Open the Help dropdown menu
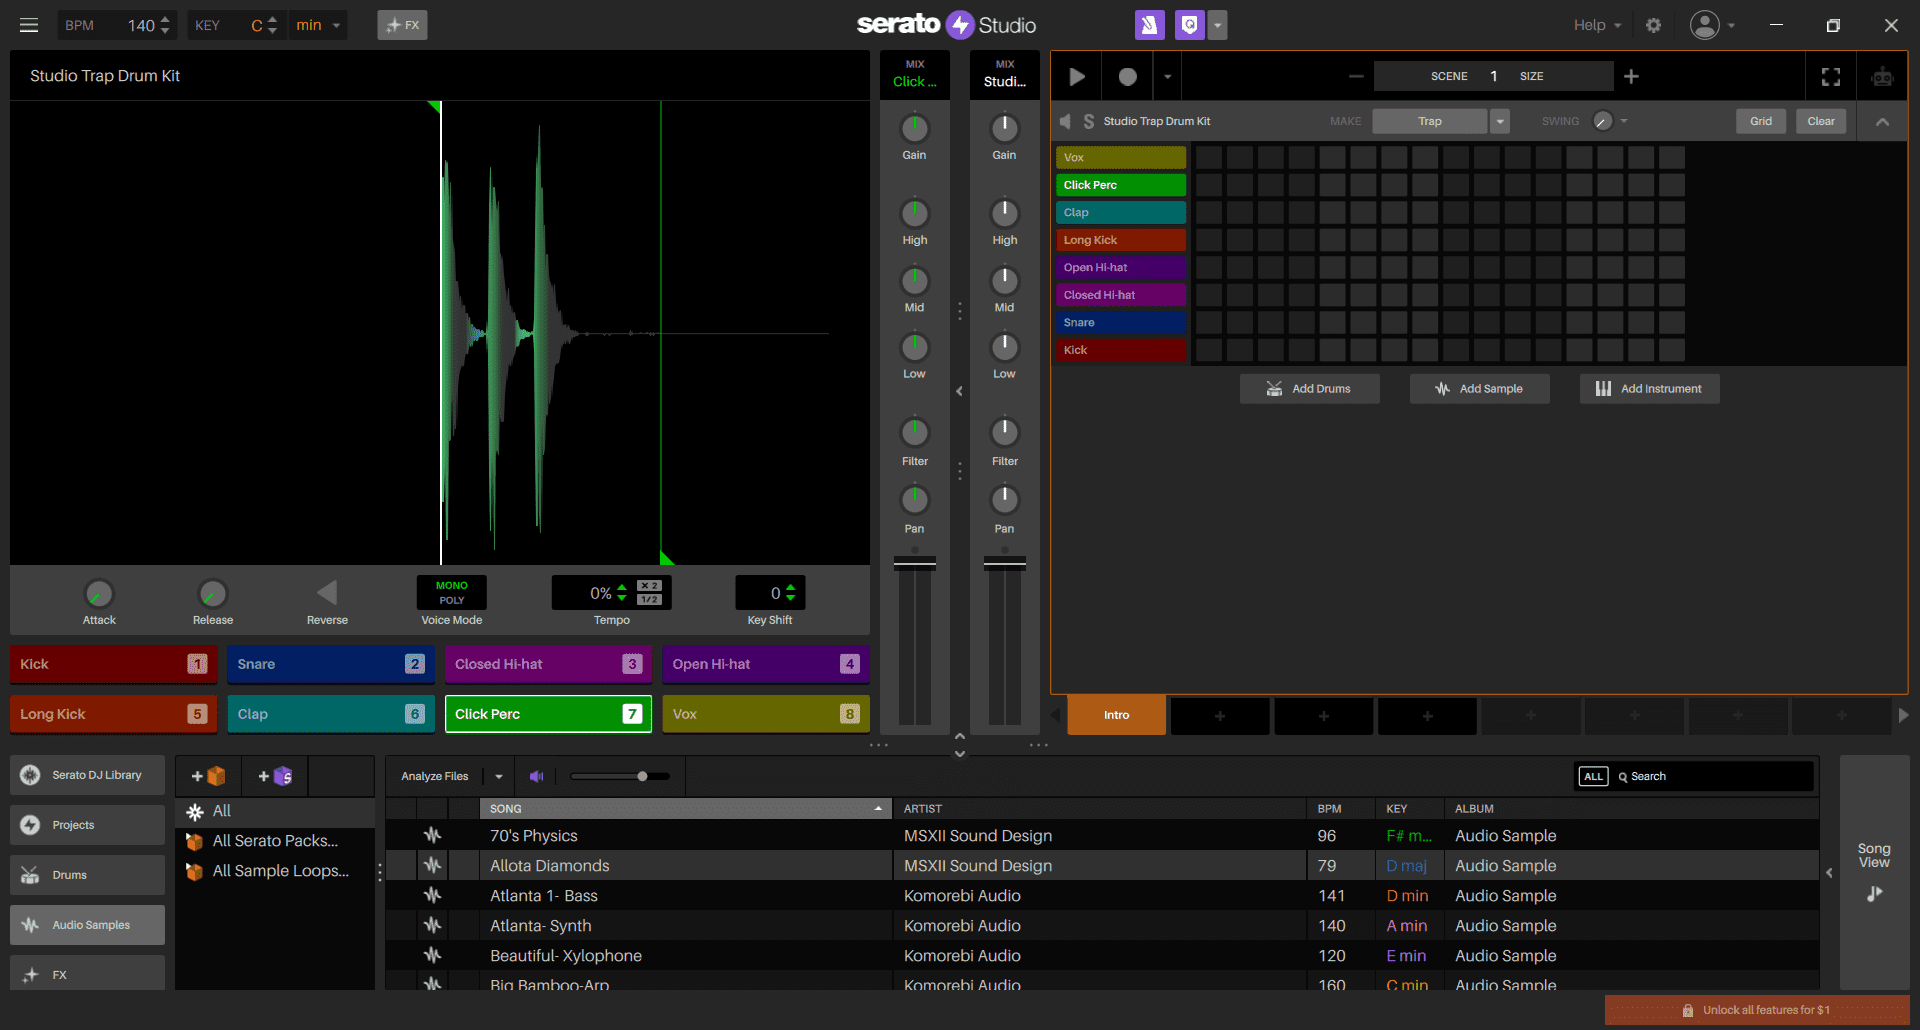The height and width of the screenshot is (1030, 1920). point(1596,25)
